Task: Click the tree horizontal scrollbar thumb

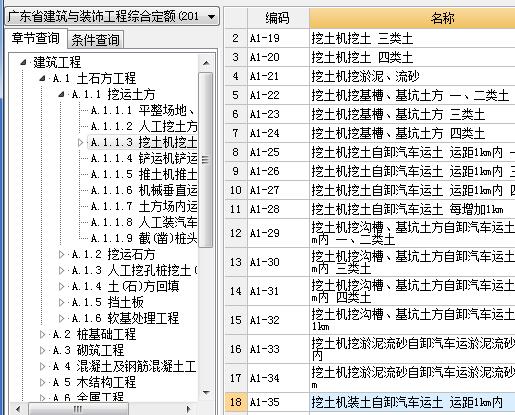Action: pos(78,409)
